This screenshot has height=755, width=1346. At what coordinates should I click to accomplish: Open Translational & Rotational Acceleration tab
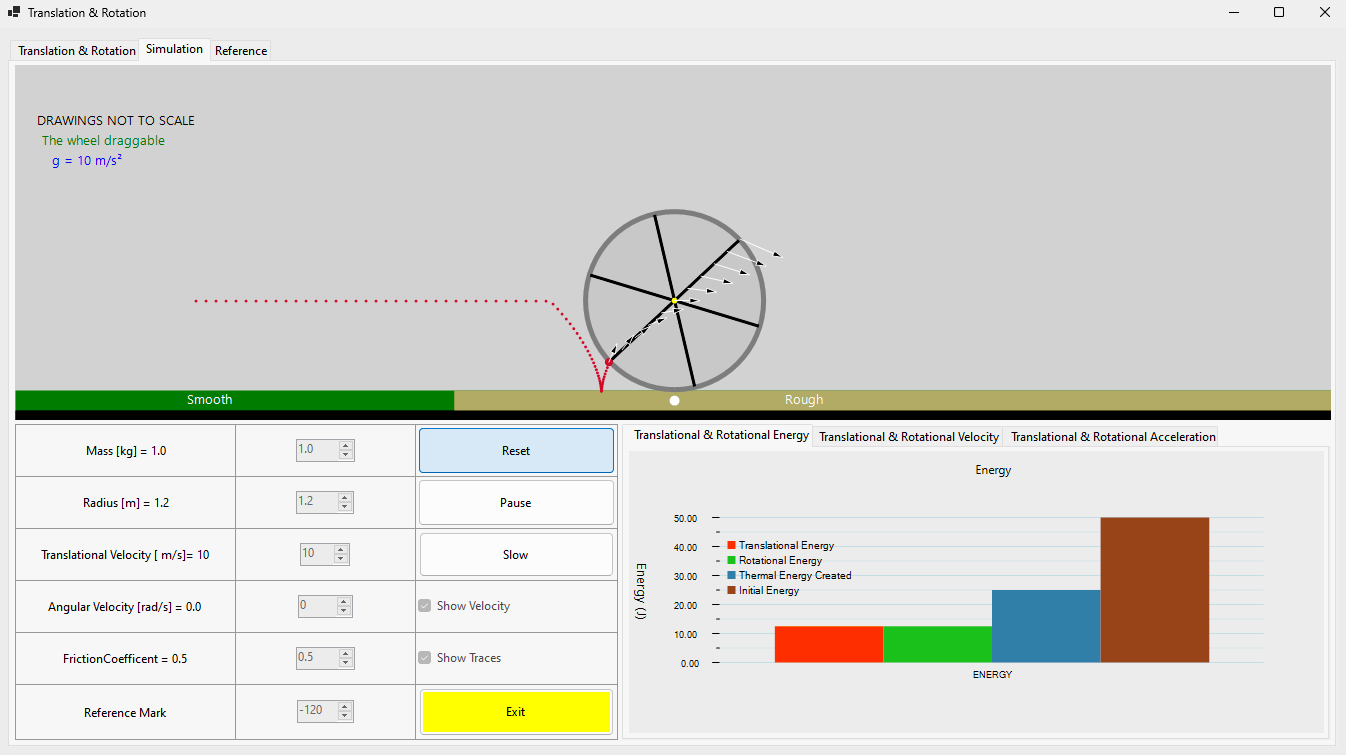(x=1113, y=437)
